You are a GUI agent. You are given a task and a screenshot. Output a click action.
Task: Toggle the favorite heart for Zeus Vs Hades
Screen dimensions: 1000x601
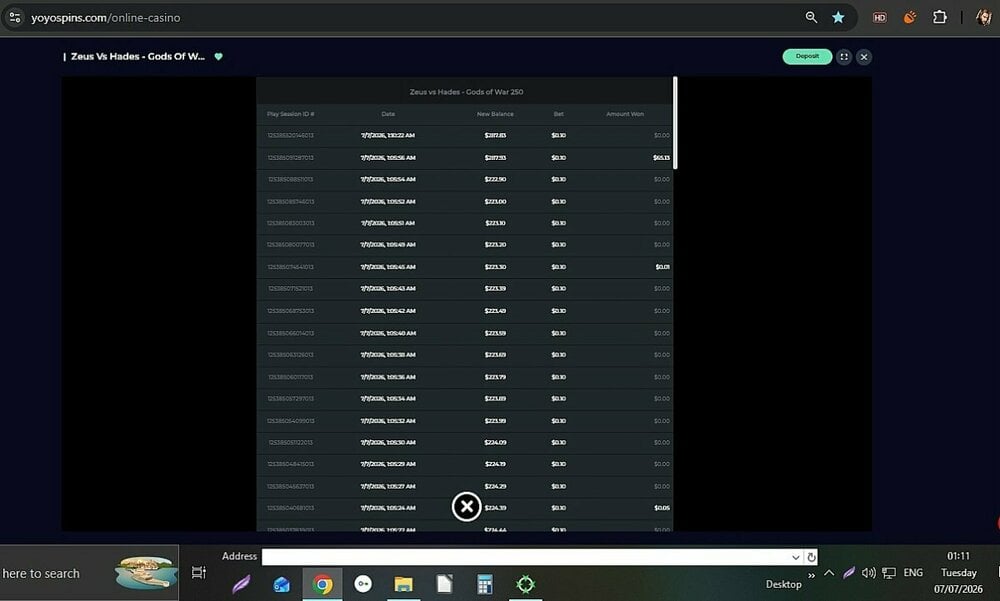click(x=218, y=57)
